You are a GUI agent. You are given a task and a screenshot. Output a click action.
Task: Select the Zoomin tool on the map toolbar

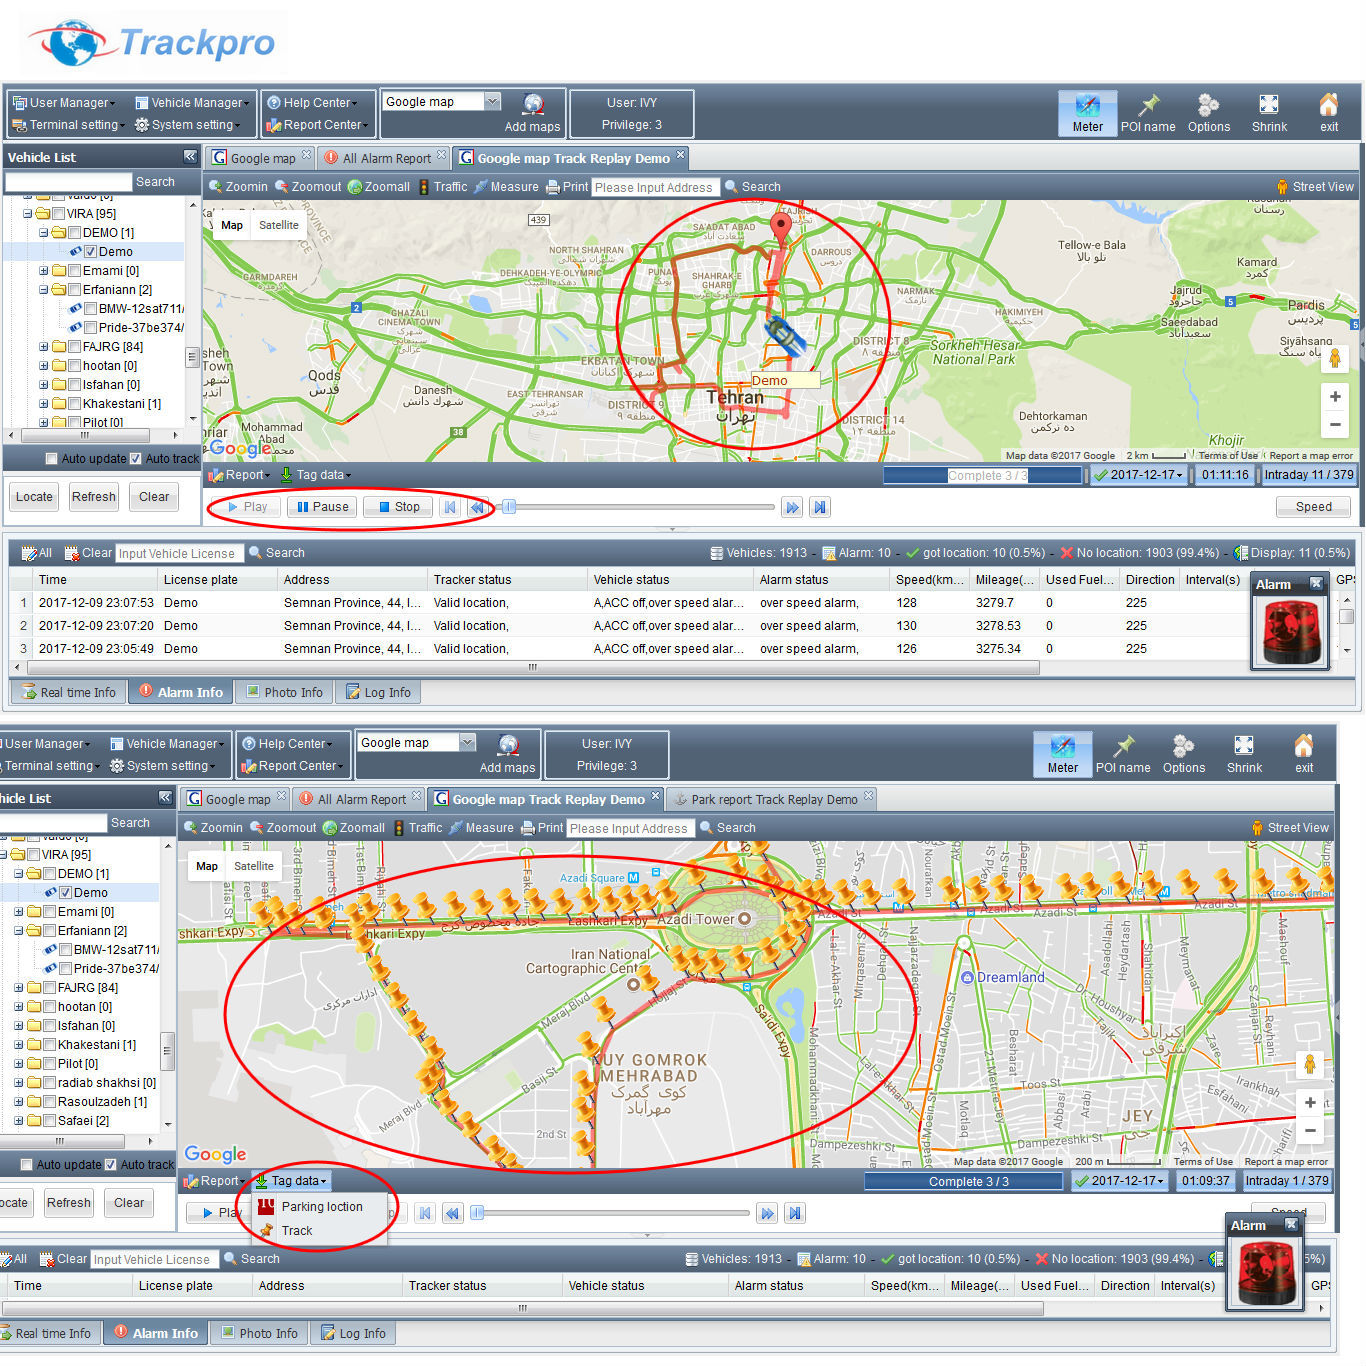point(238,186)
